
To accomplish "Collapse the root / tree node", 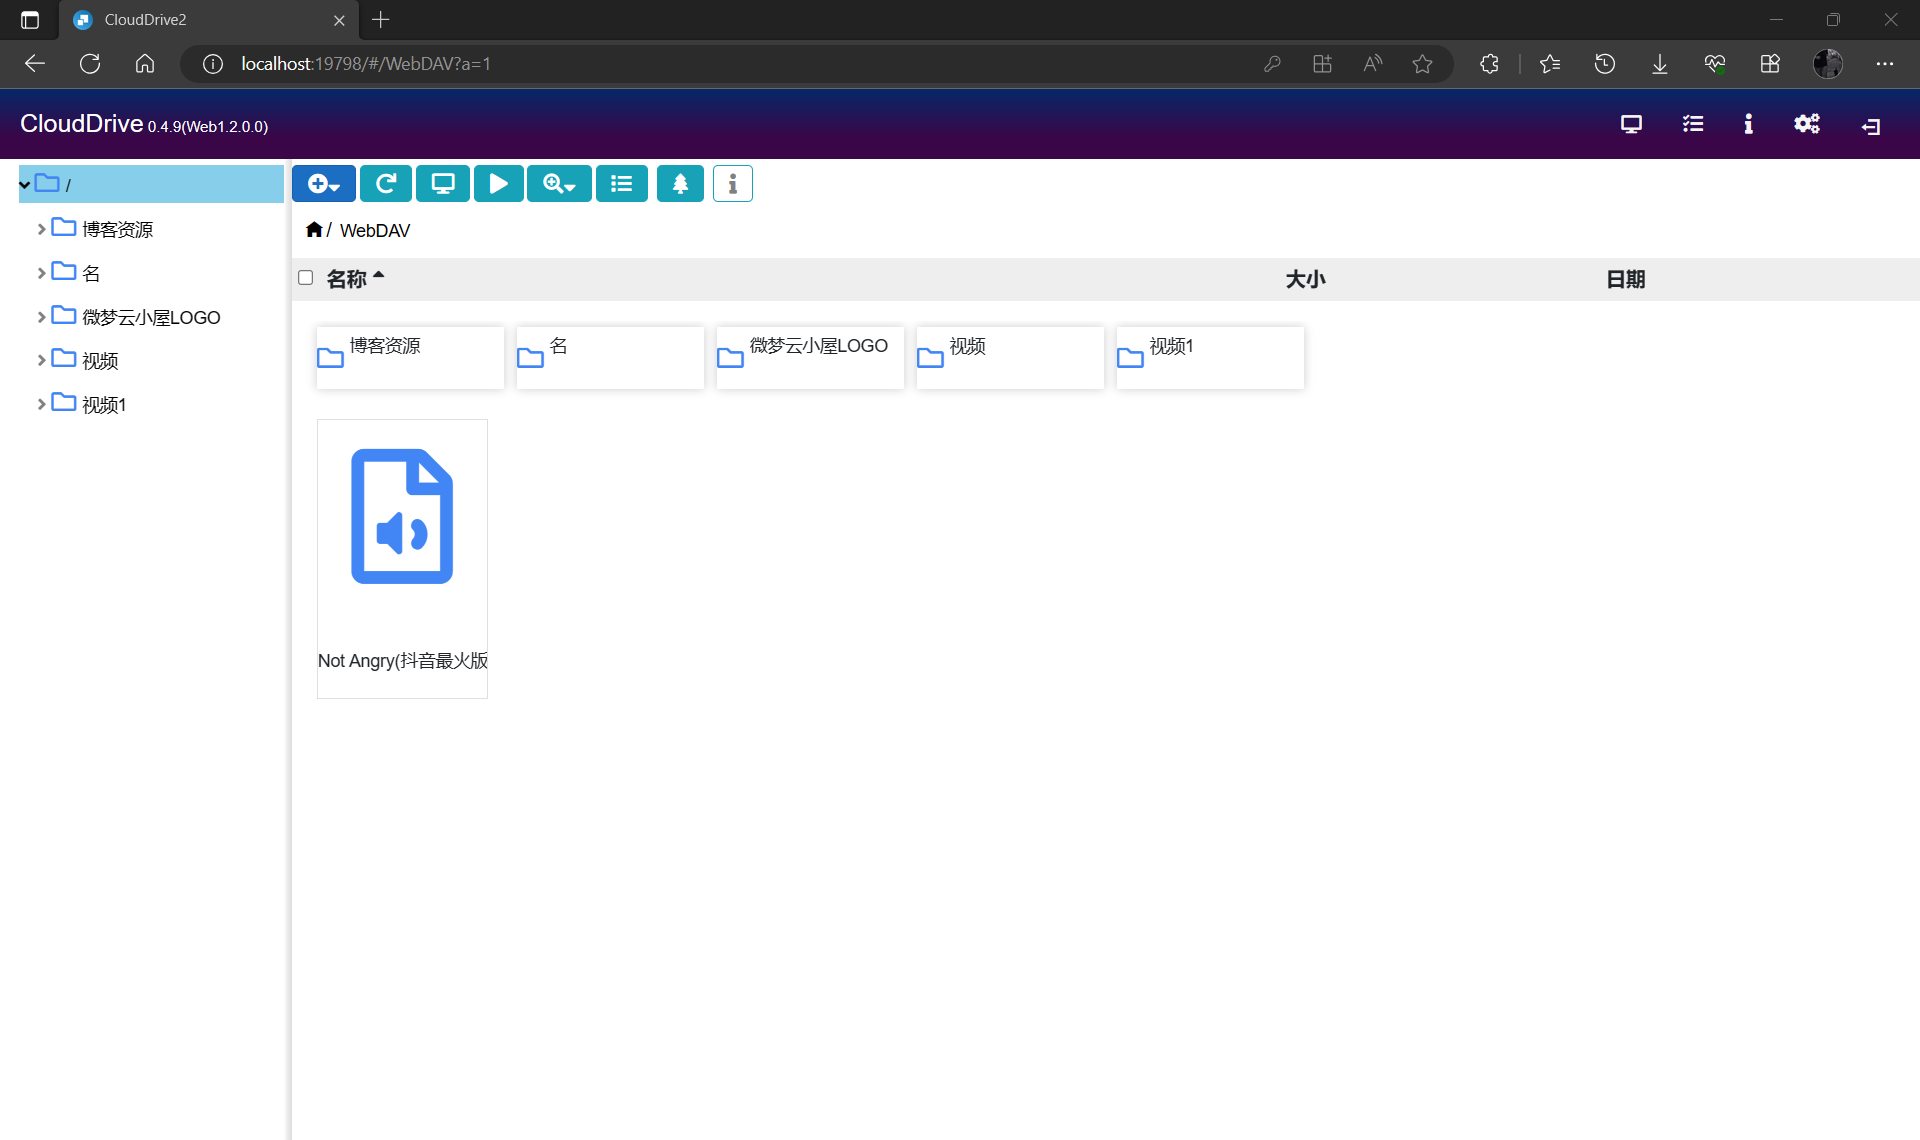I will click(25, 185).
